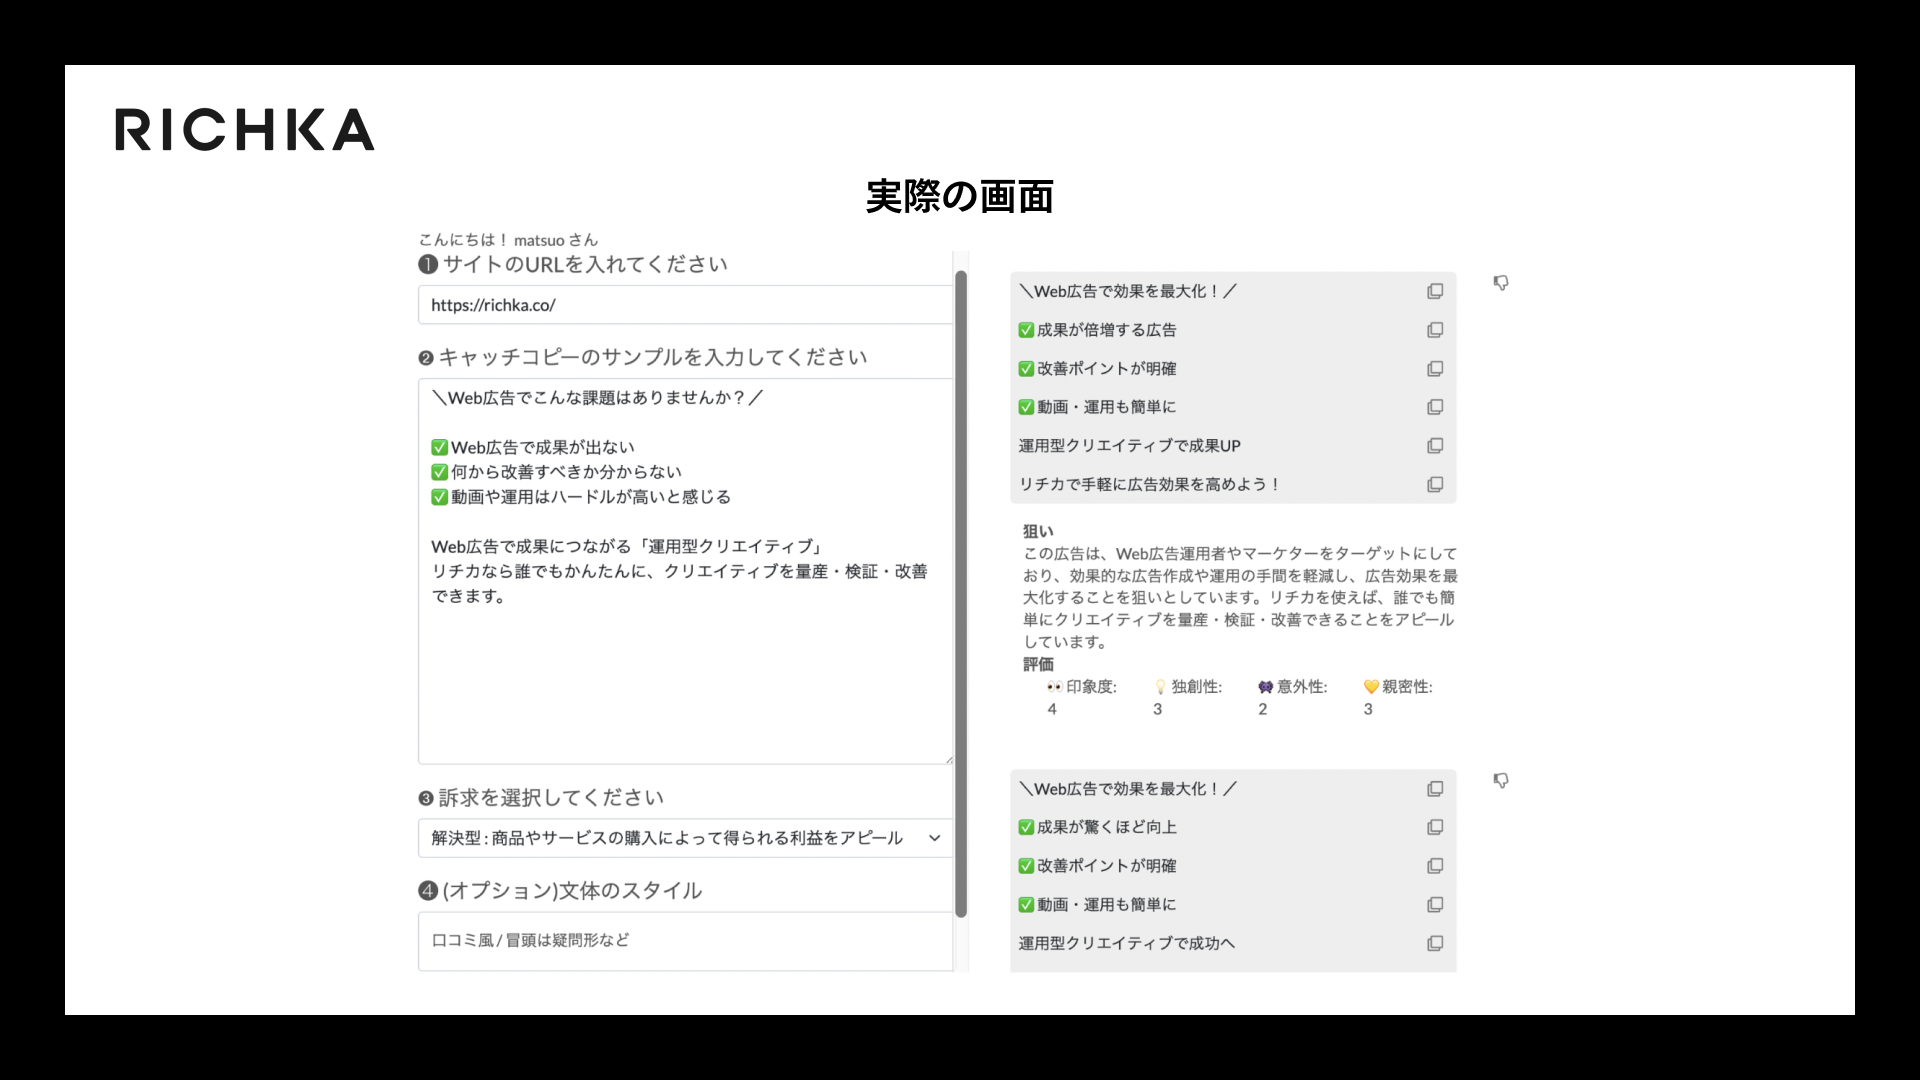
Task: Click the left panel vertical scrollbar
Action: point(961,594)
